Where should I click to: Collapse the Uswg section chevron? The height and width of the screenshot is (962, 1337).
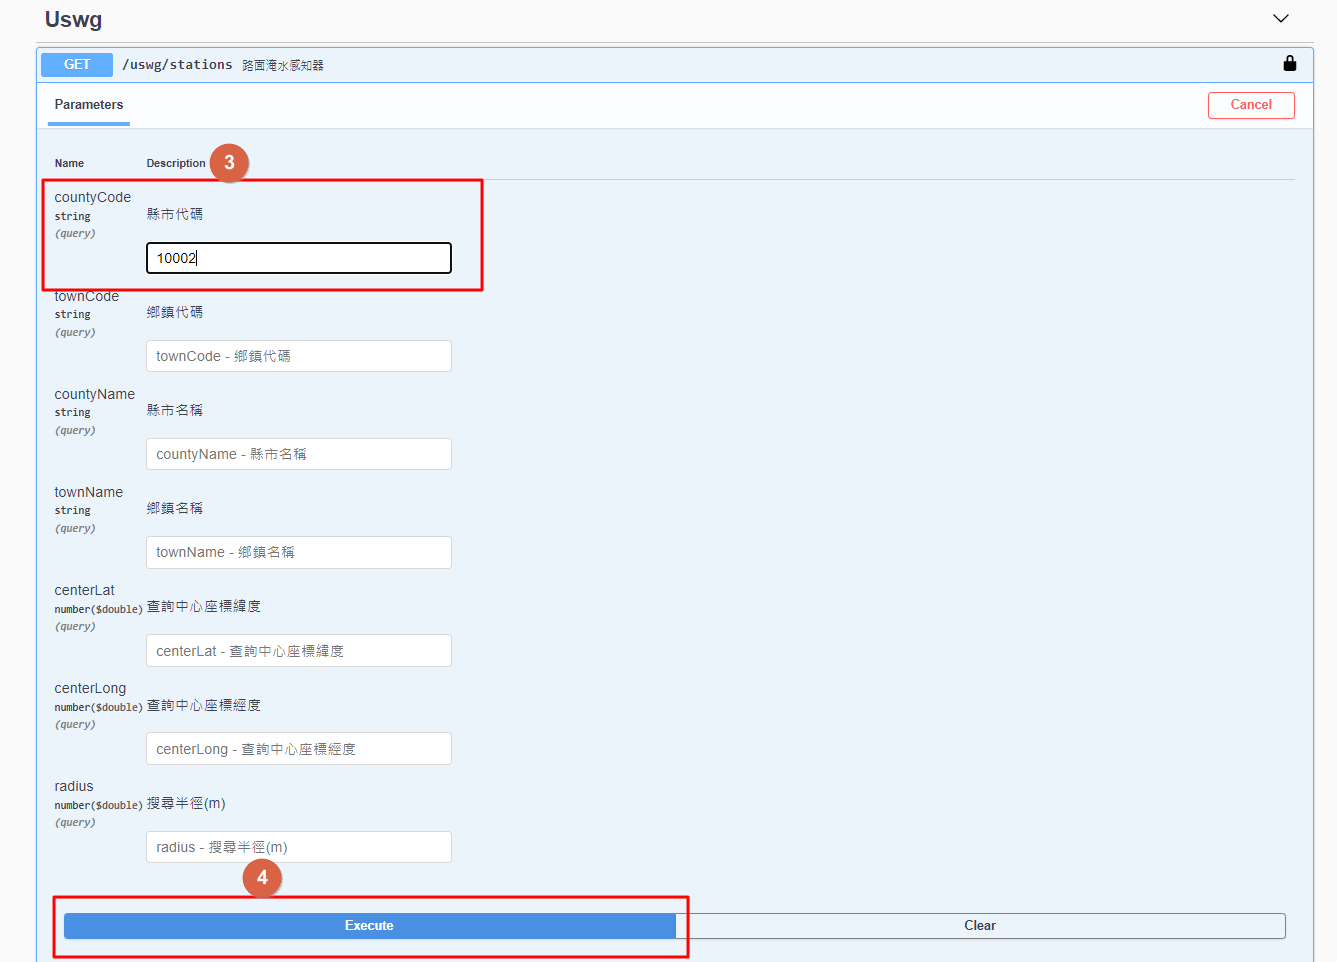click(x=1280, y=19)
